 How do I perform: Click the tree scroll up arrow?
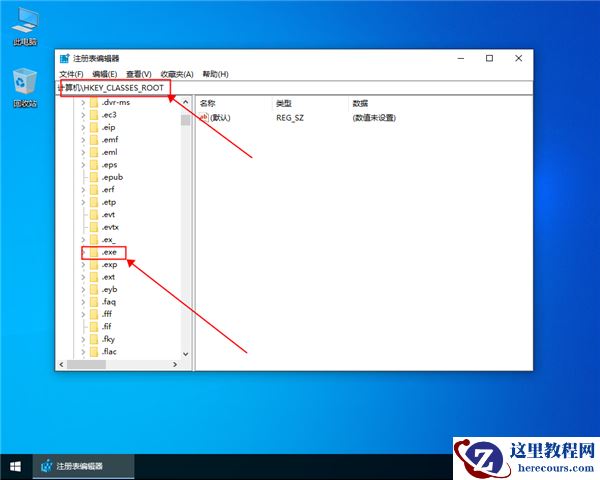coord(186,102)
